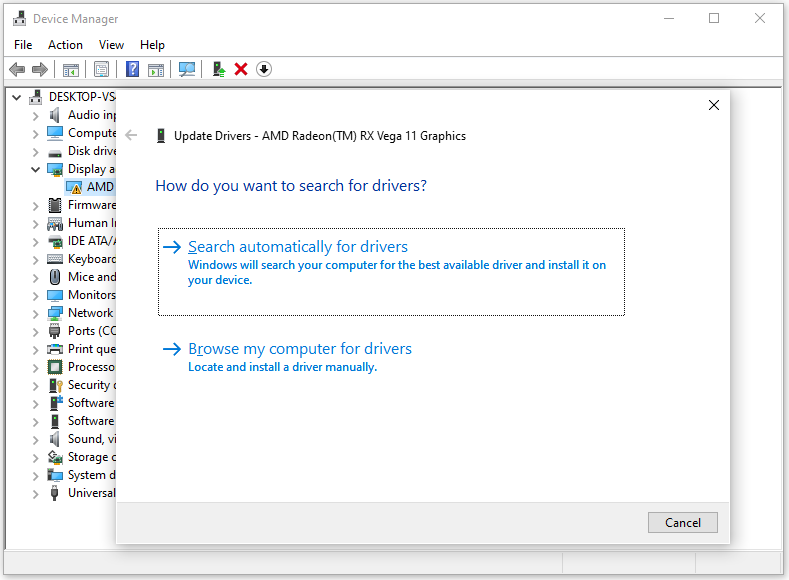Expand the IDE ATA/ATAPI controllers node
The width and height of the screenshot is (789, 580).
tap(35, 242)
